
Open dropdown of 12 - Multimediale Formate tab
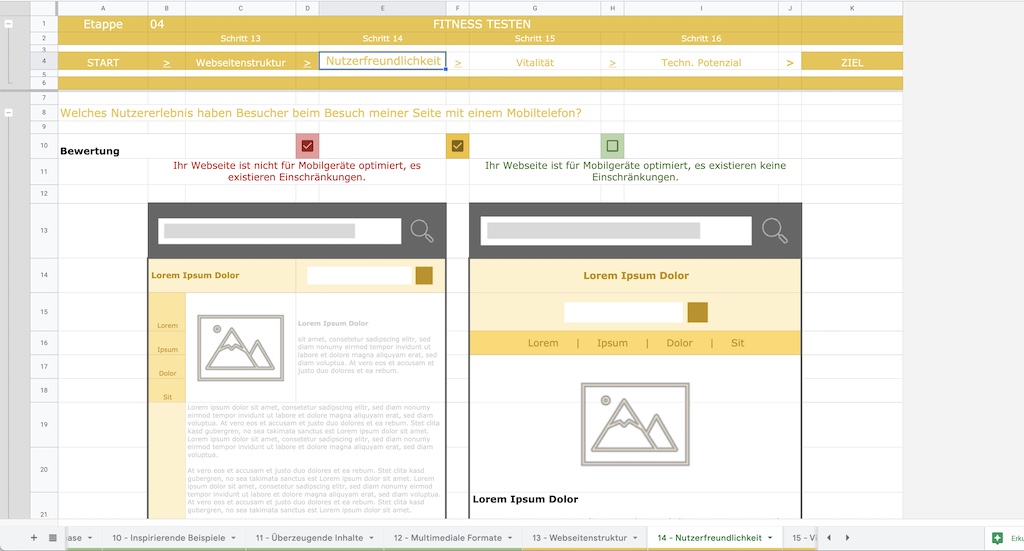point(510,538)
